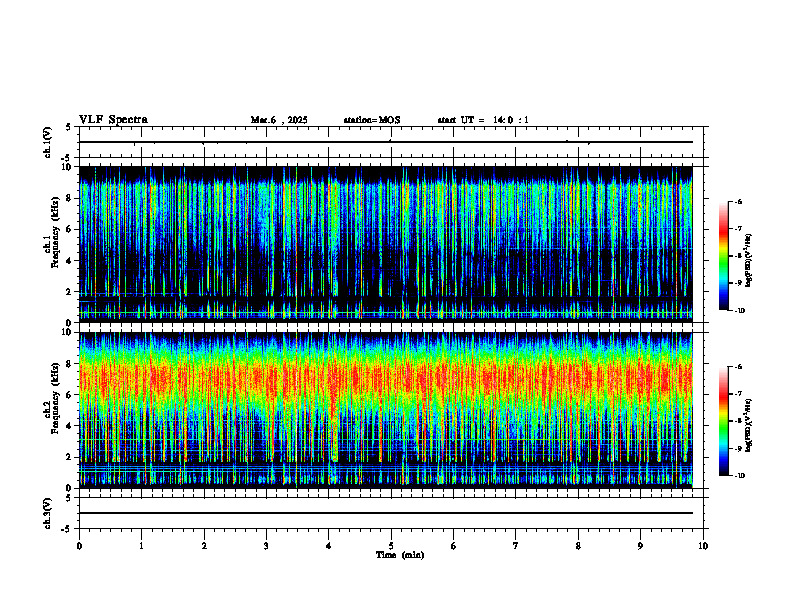Select the "start UT = 14:0 :1" text

point(483,120)
